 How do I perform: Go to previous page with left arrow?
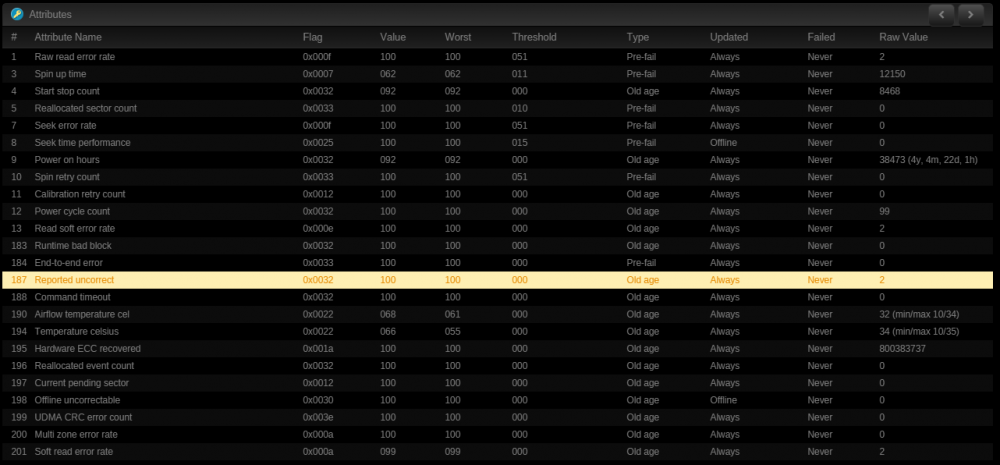click(x=941, y=14)
